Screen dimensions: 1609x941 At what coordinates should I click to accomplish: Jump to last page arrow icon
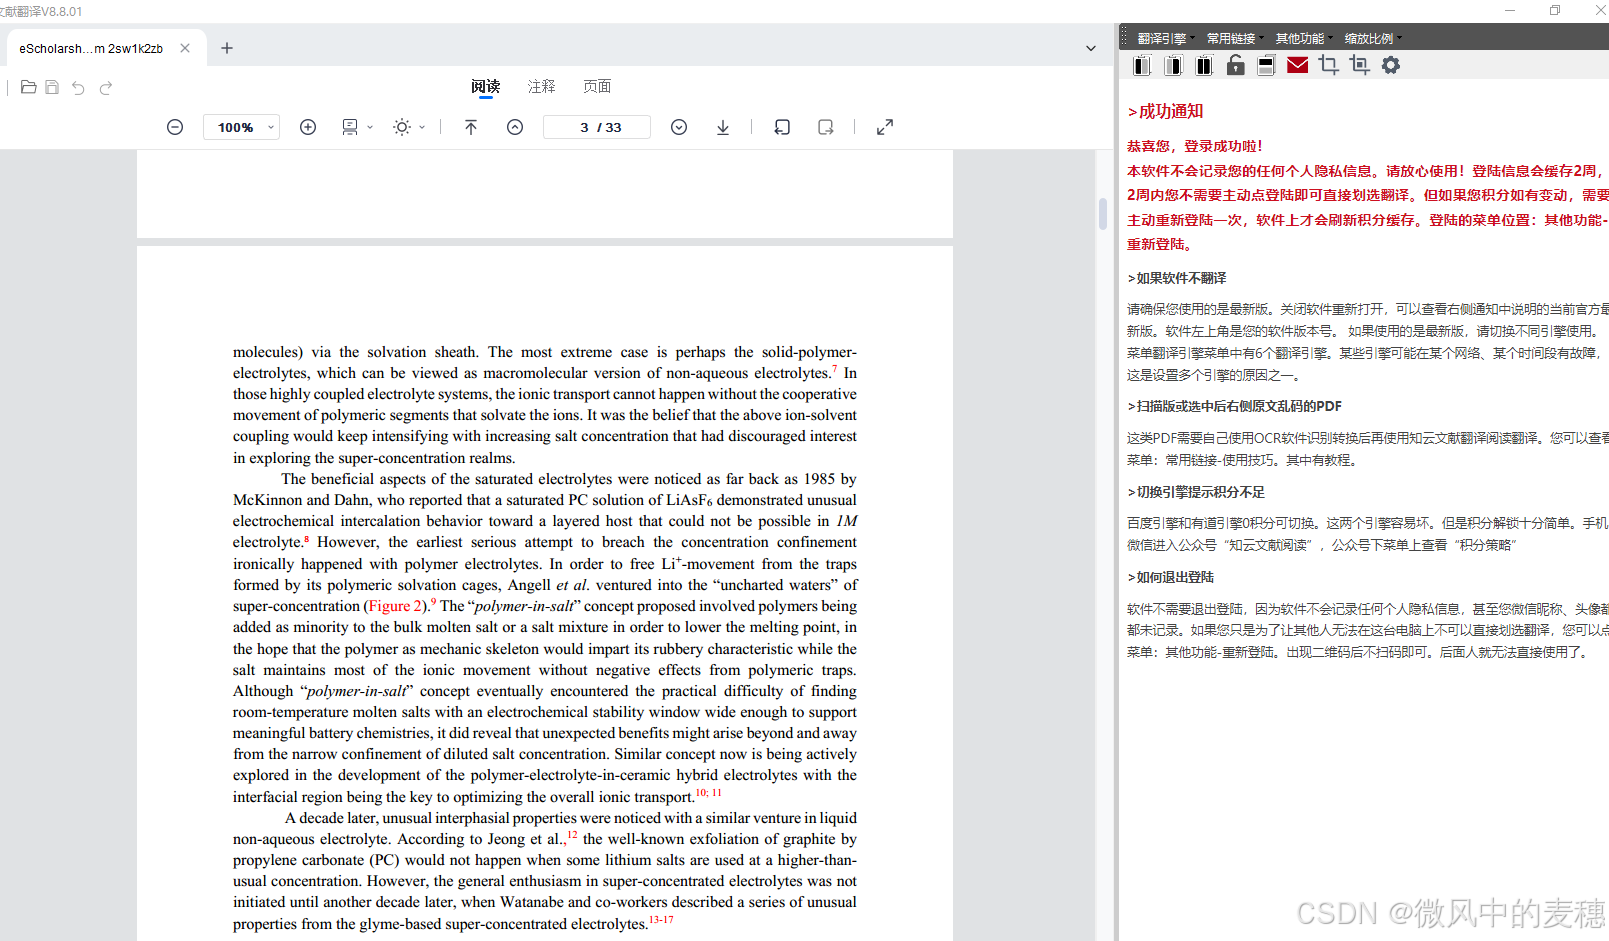pyautogui.click(x=723, y=127)
